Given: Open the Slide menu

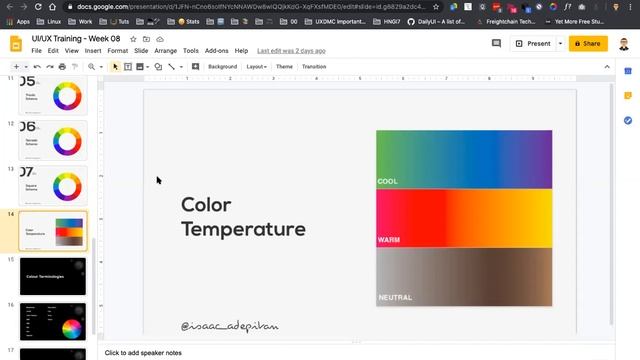Looking at the screenshot, I should (141, 51).
